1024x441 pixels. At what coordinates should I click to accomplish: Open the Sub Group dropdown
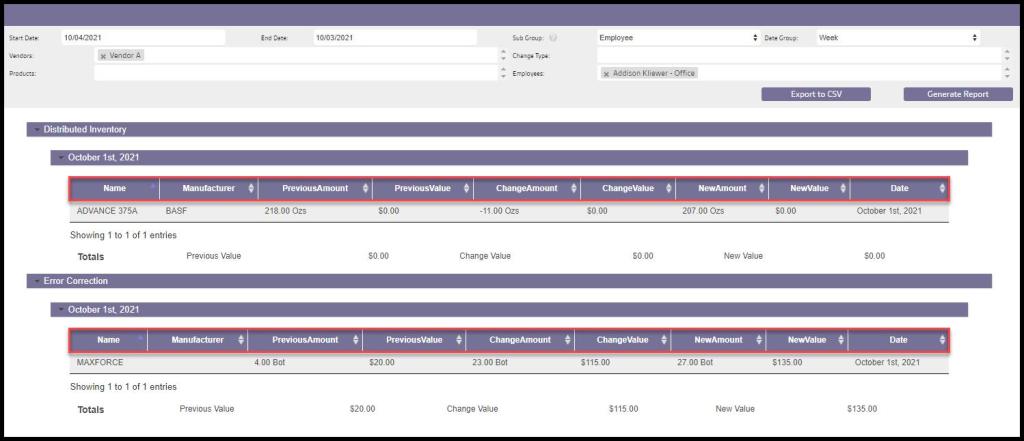[x=677, y=38]
